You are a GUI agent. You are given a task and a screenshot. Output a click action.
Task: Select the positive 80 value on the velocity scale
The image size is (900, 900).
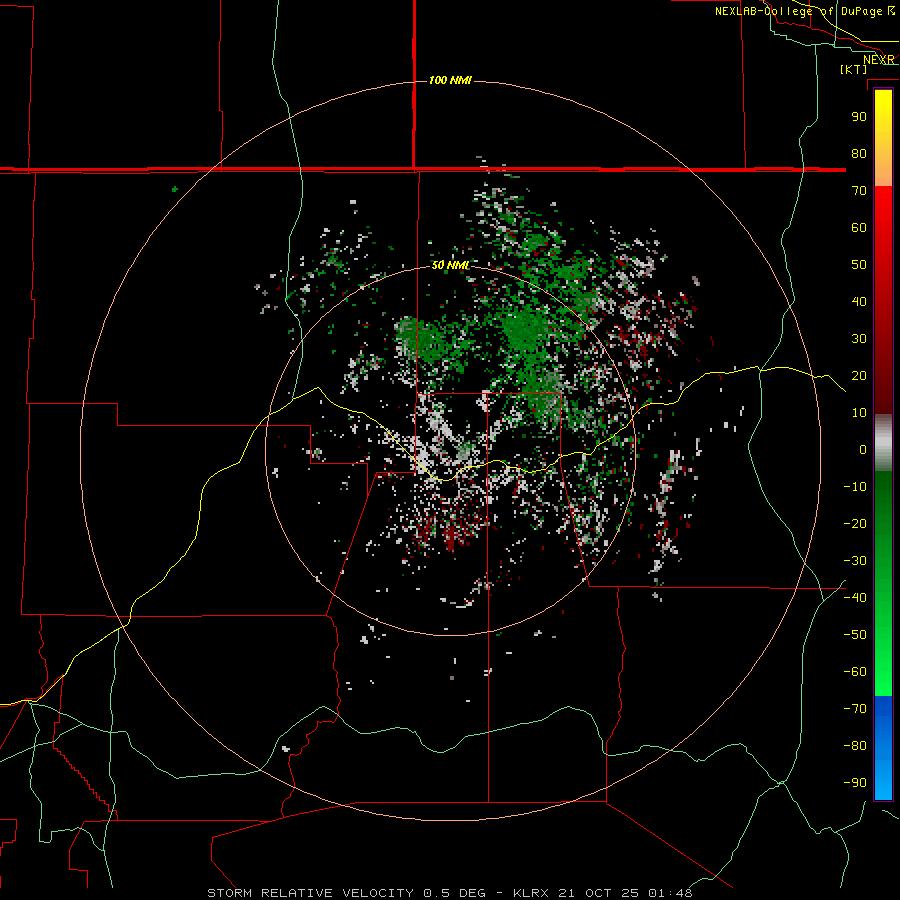coord(859,153)
